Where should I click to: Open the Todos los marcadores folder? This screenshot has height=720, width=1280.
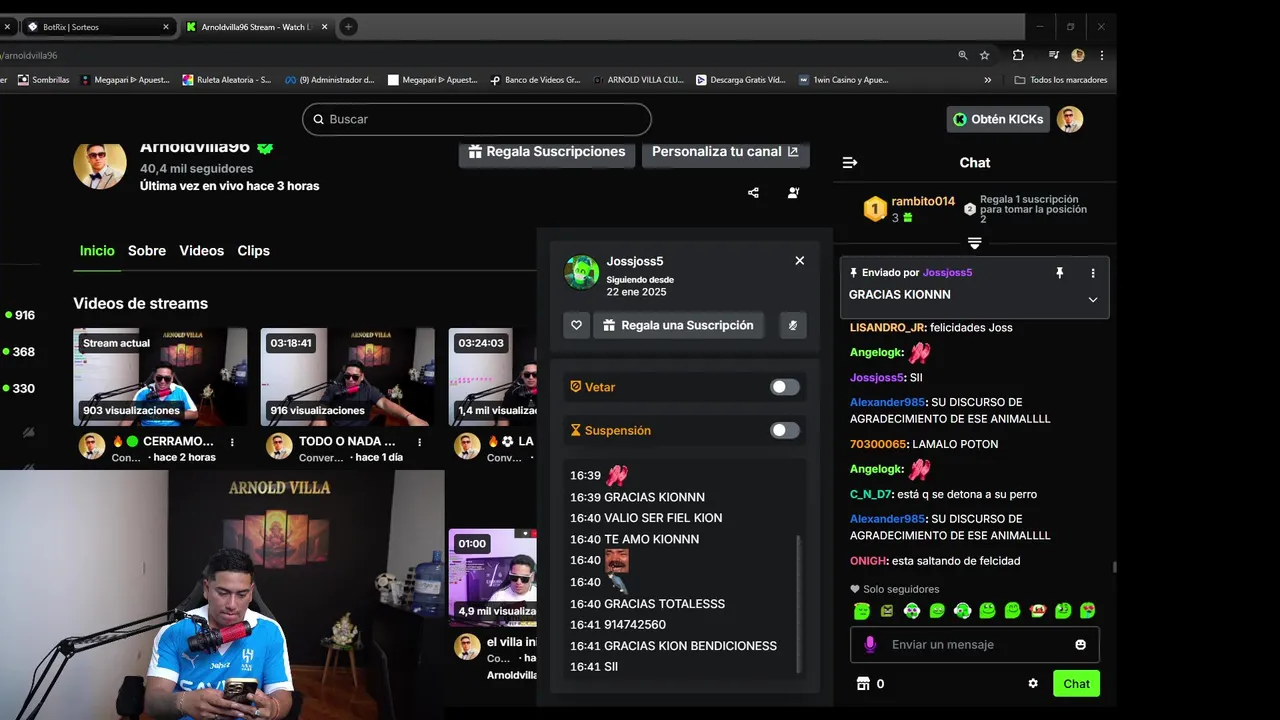tap(1060, 80)
